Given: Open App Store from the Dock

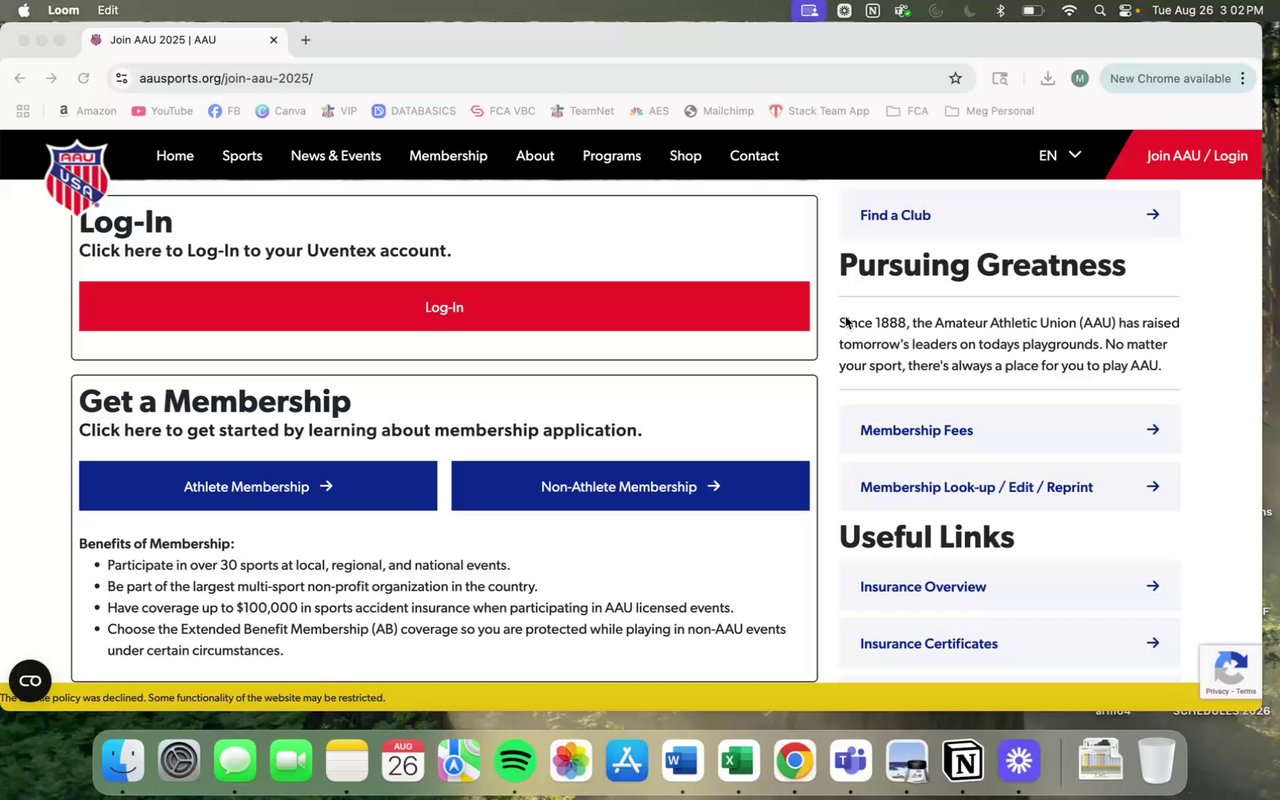Looking at the screenshot, I should click(627, 762).
